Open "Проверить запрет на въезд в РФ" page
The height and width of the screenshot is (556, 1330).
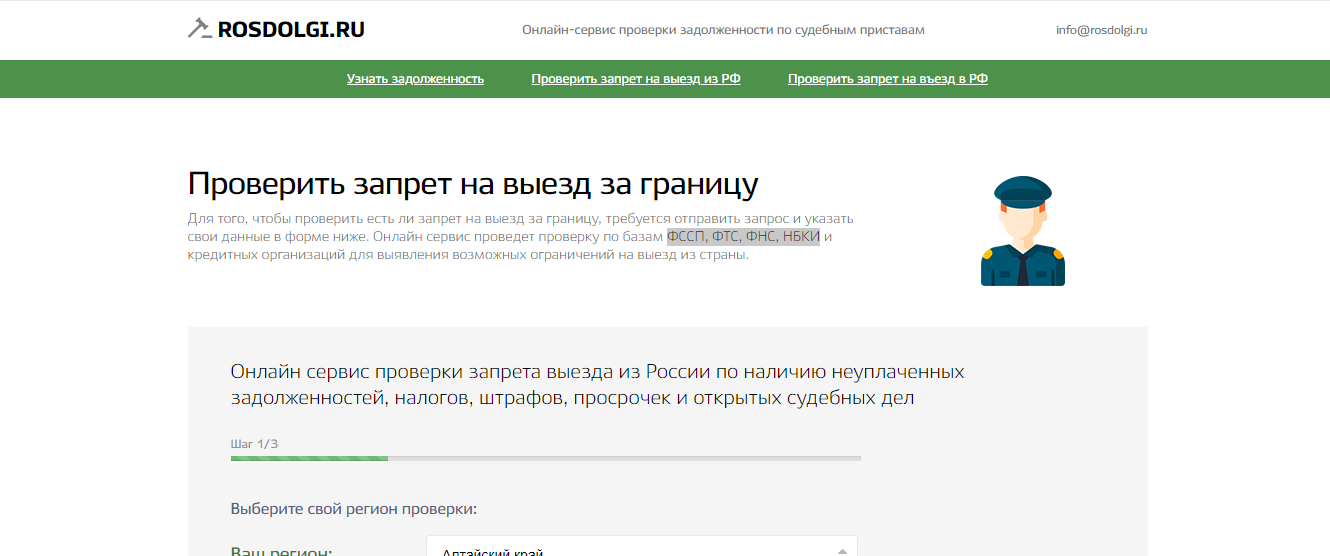pos(887,79)
